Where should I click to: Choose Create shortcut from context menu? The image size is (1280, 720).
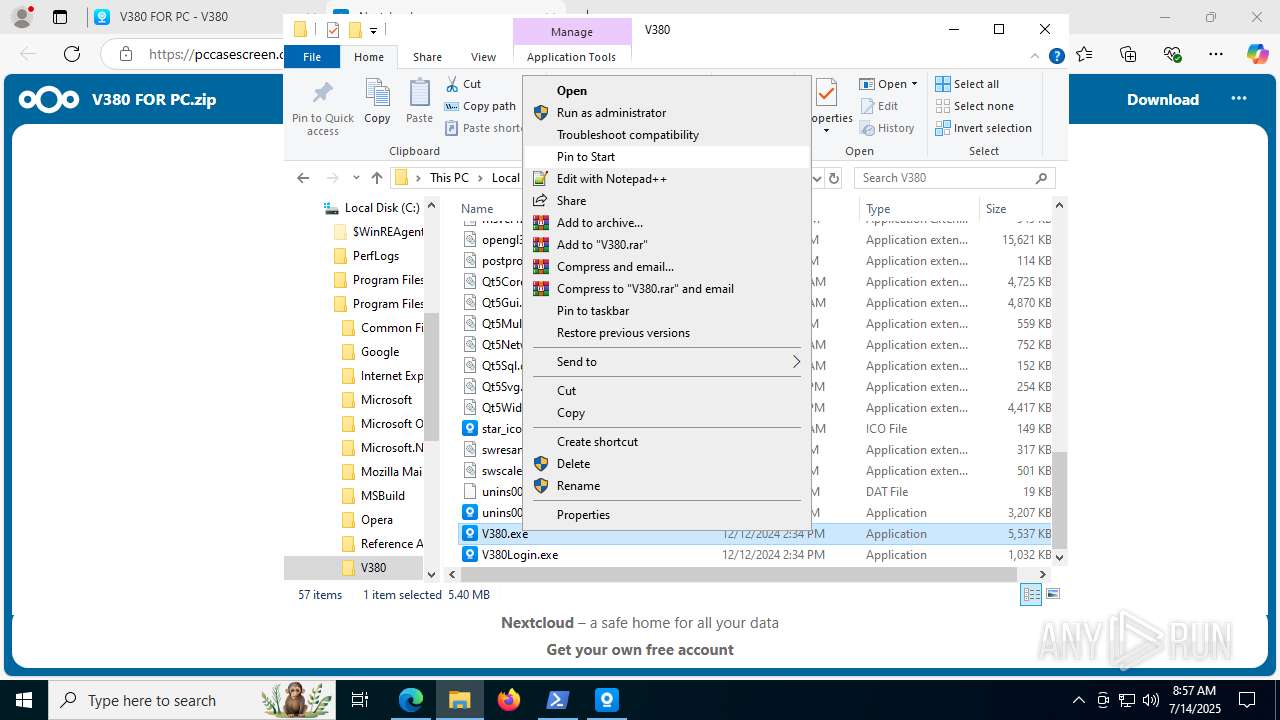coord(666,442)
